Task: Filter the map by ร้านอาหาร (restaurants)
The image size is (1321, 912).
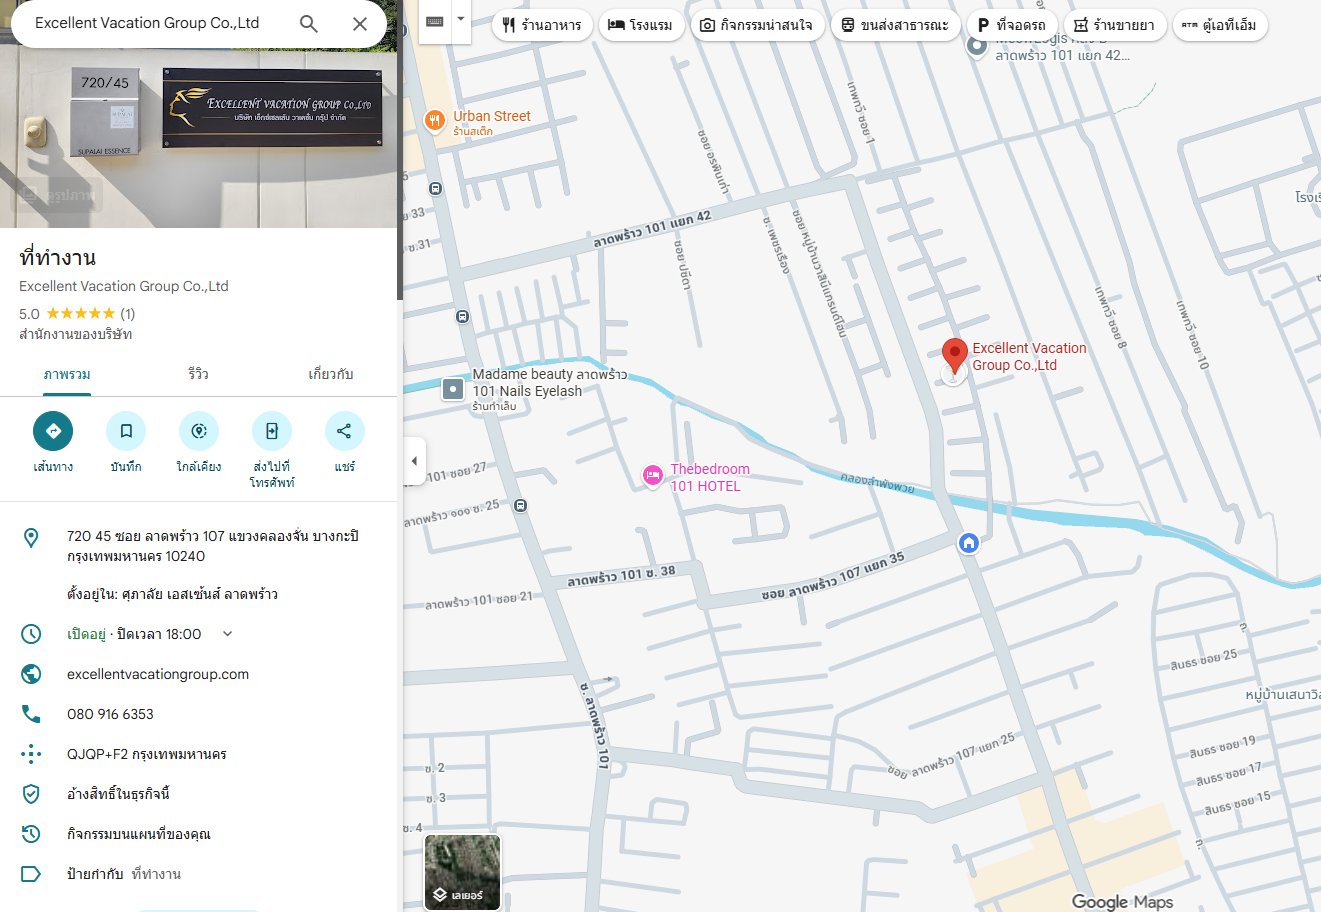Action: click(541, 25)
